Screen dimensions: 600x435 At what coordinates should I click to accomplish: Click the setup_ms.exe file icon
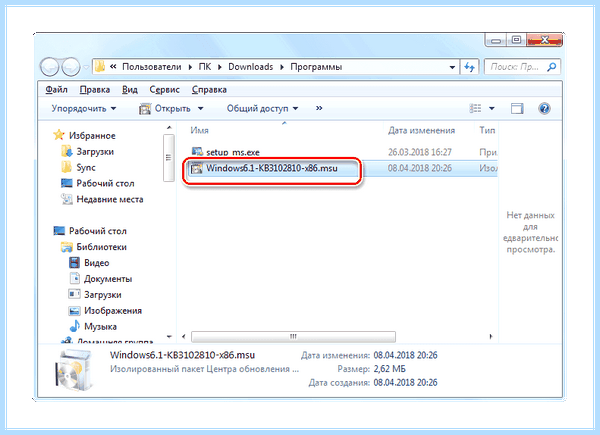[197, 152]
